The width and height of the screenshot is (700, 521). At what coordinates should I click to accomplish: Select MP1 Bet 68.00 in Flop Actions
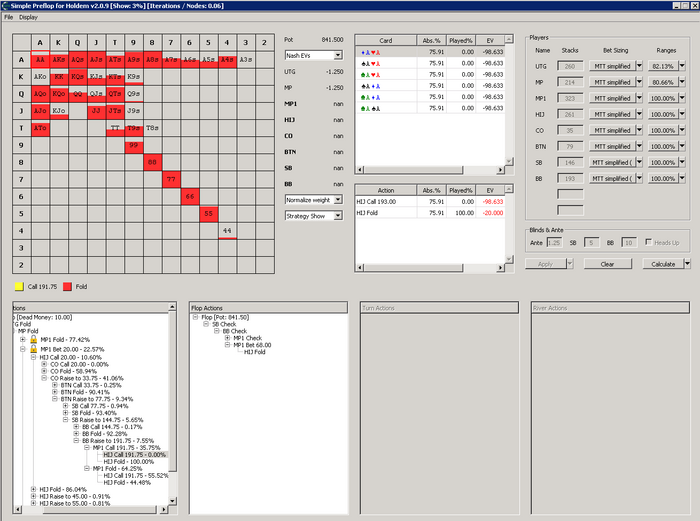252,345
